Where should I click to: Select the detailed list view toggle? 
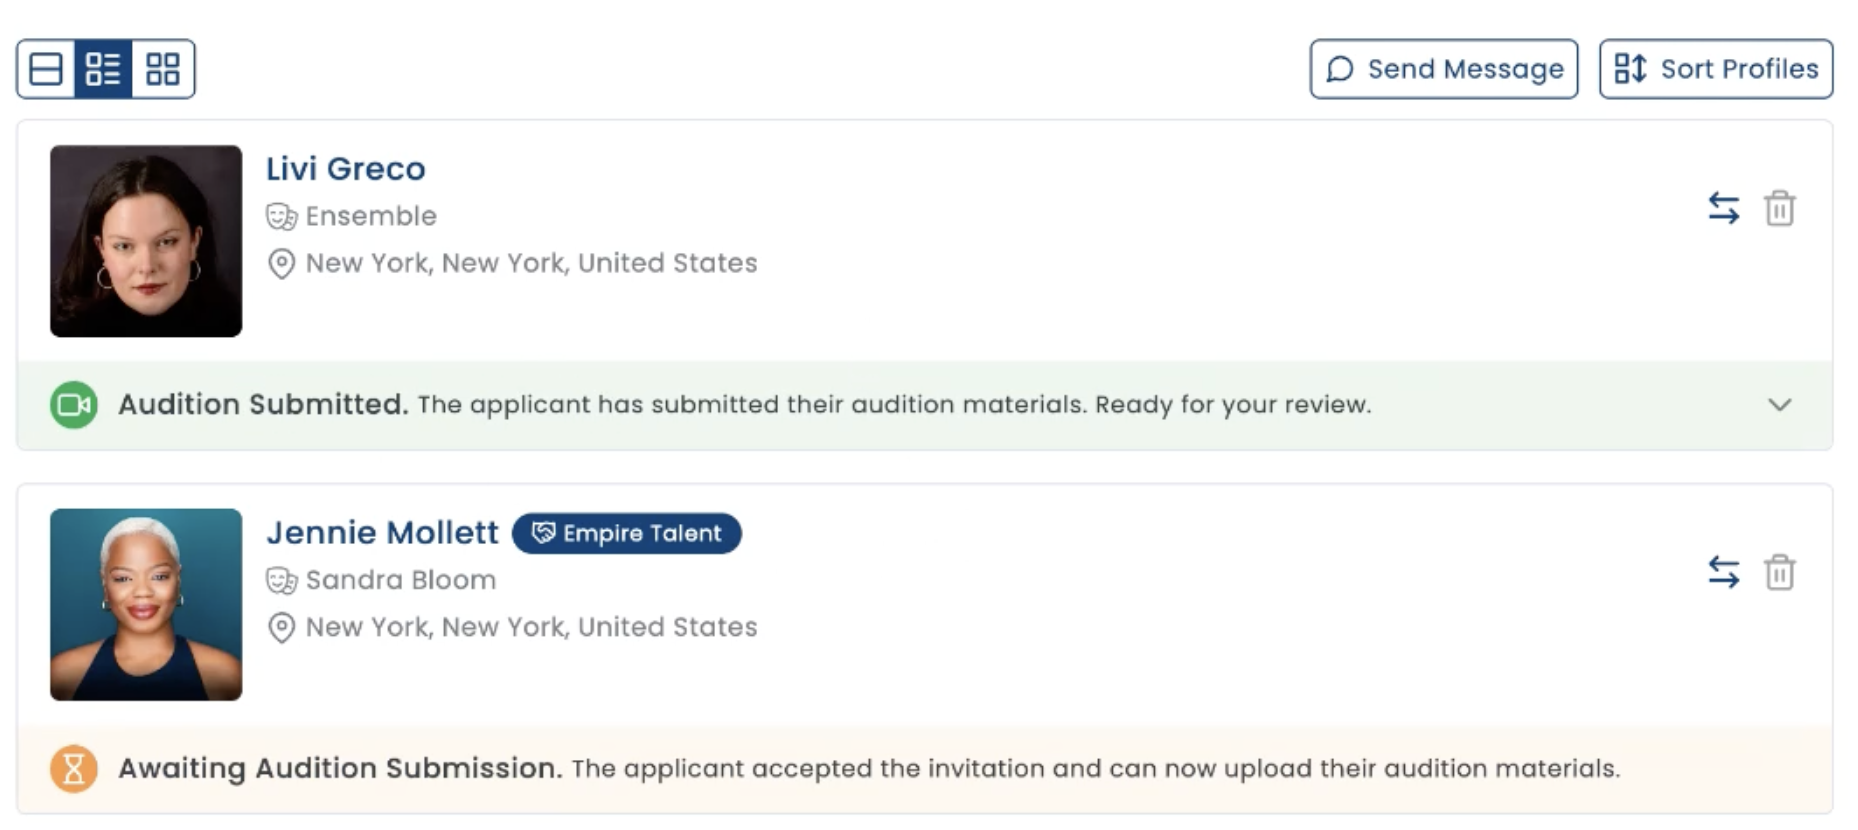click(103, 69)
